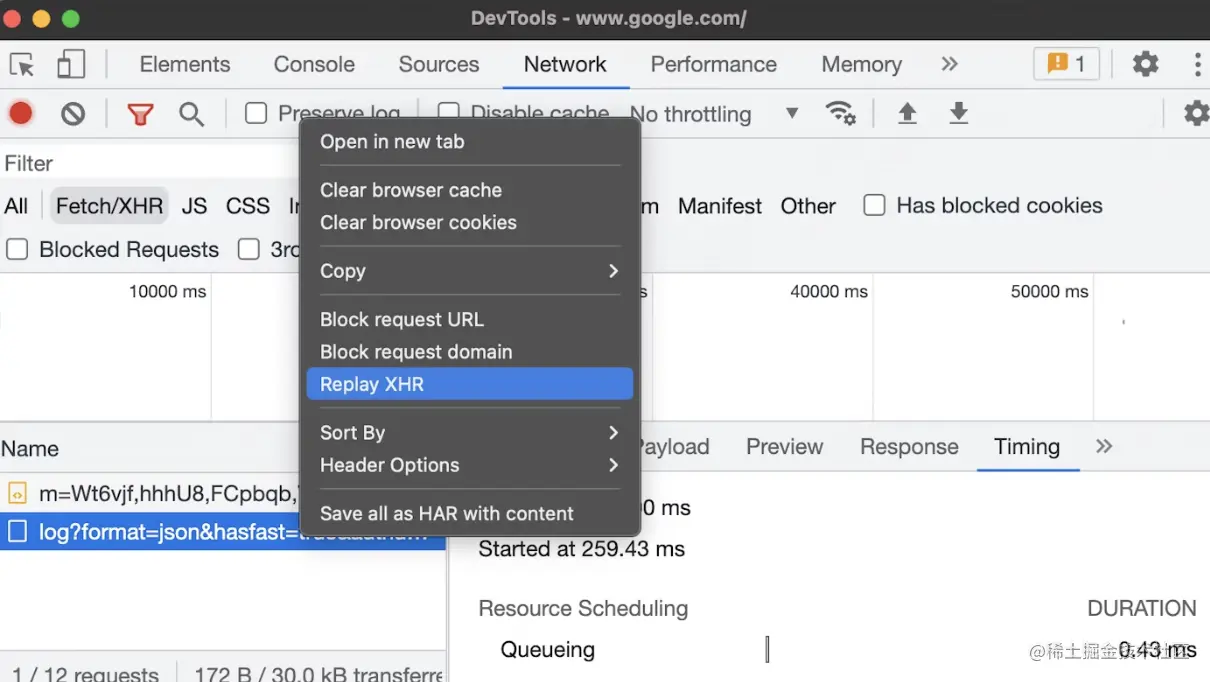Image resolution: width=1210 pixels, height=682 pixels.
Task: Click the import HAR upload arrow
Action: [907, 113]
